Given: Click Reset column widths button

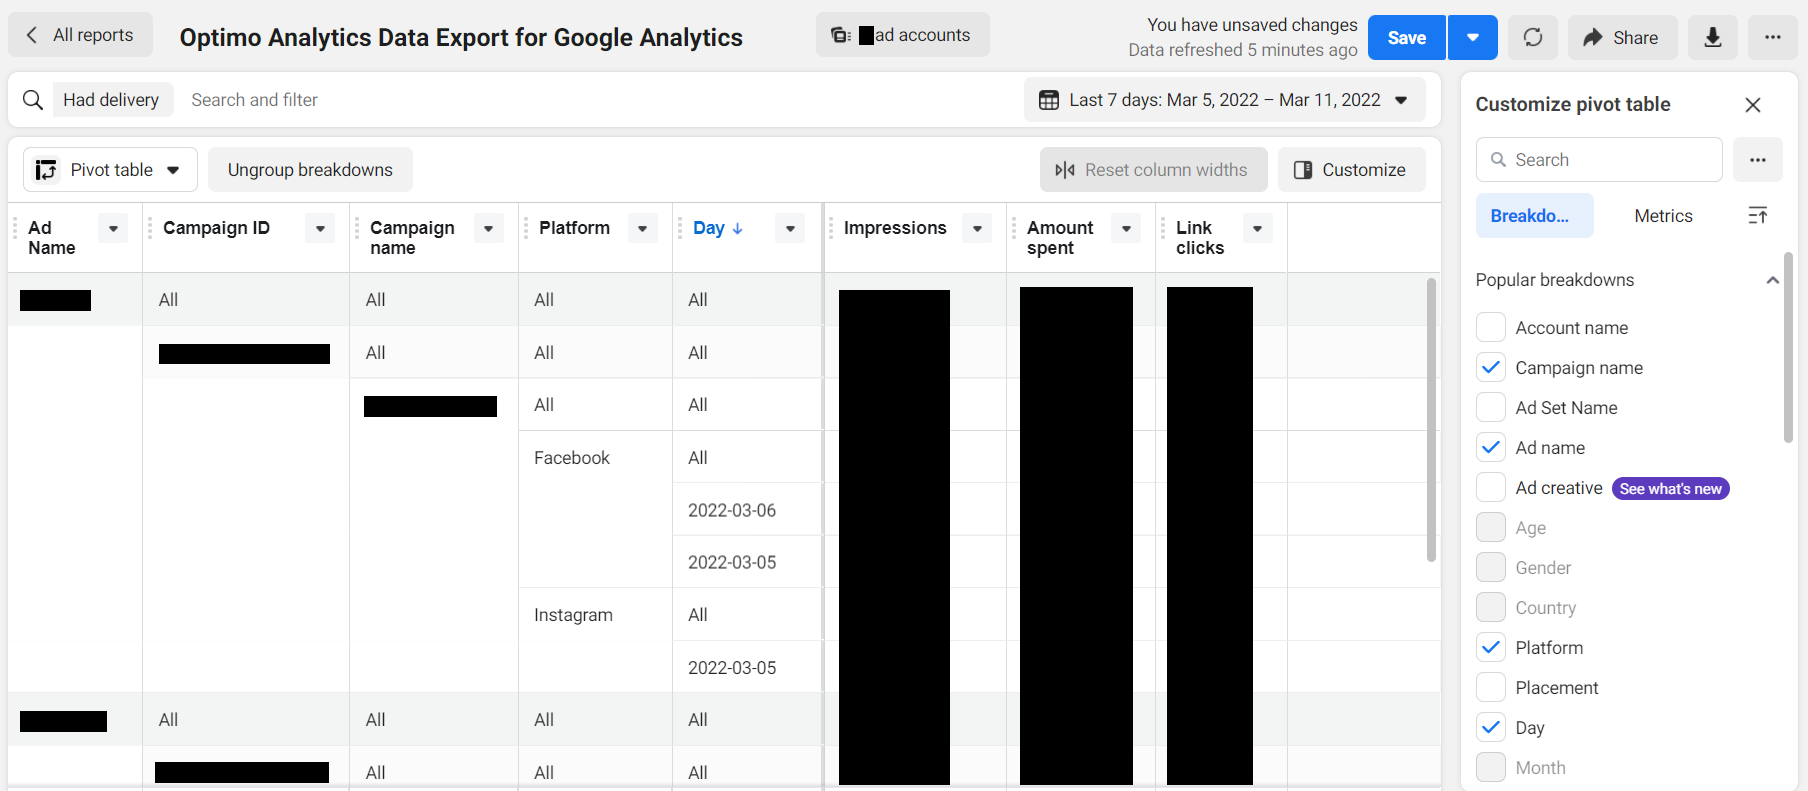Looking at the screenshot, I should point(1153,170).
